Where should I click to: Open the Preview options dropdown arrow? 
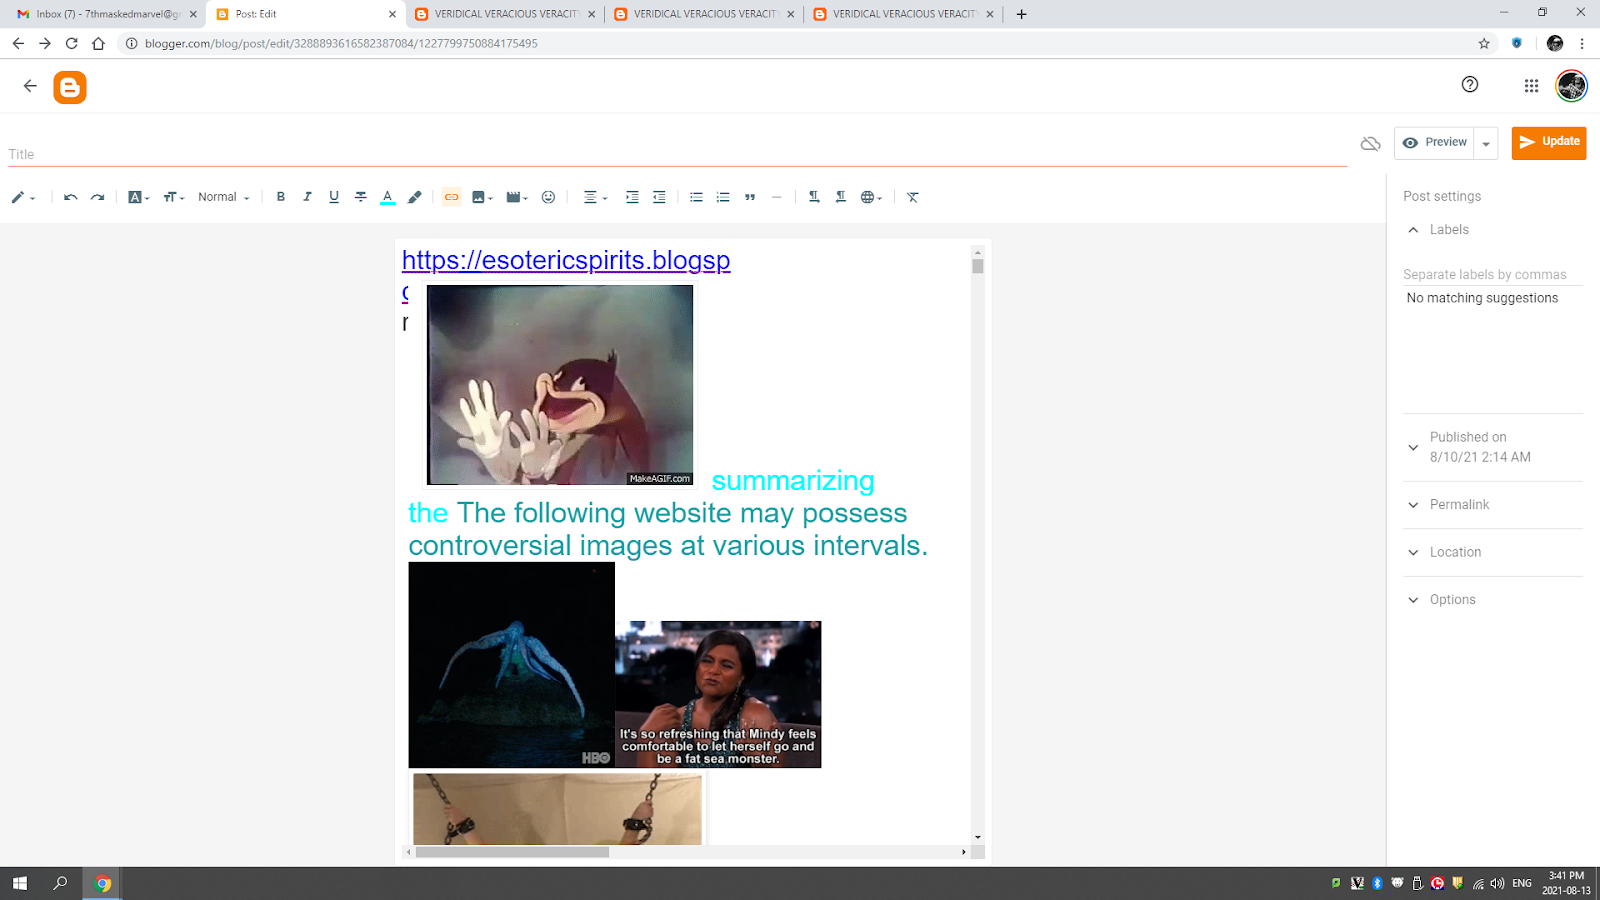click(x=1486, y=143)
